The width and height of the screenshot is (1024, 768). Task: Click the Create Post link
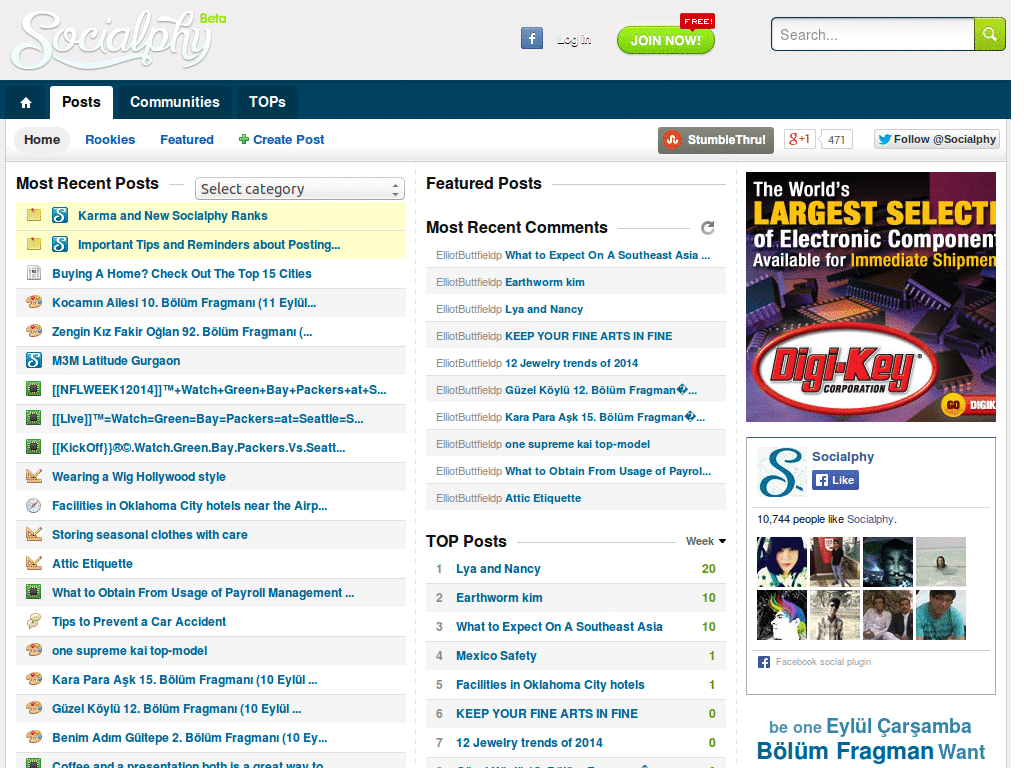[x=289, y=140]
